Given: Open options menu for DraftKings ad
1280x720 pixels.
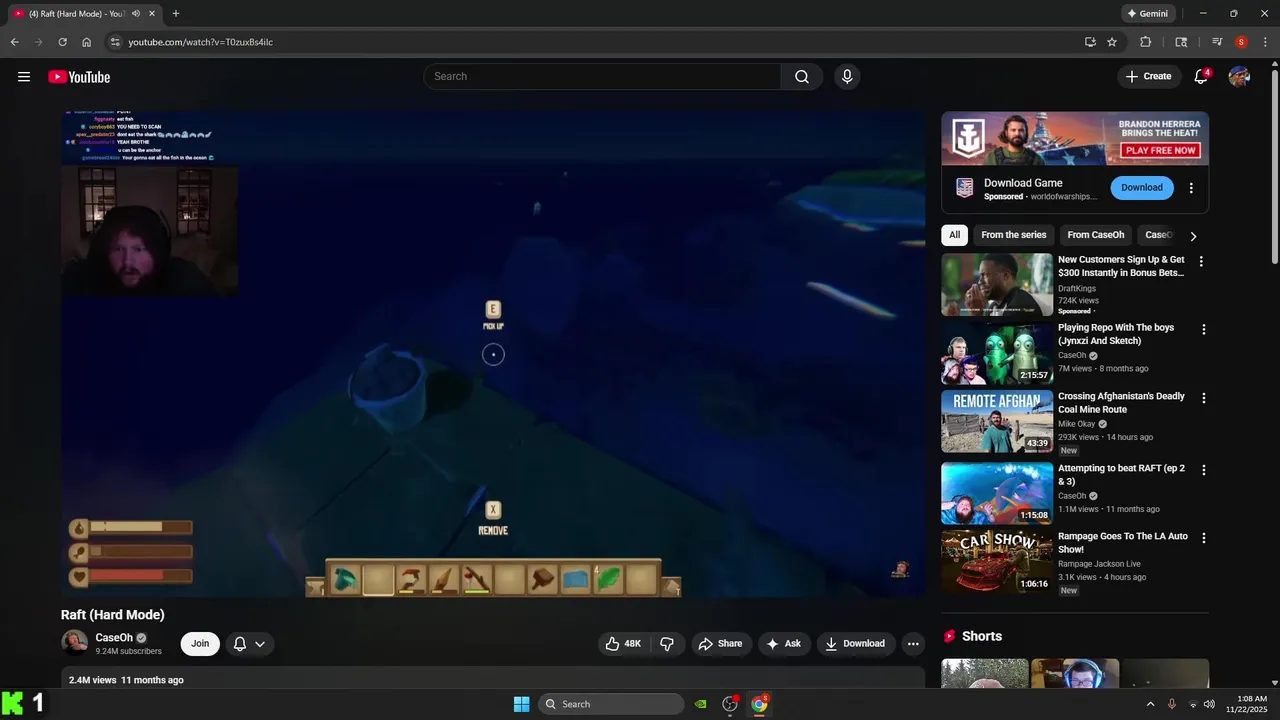Looking at the screenshot, I should (1201, 262).
